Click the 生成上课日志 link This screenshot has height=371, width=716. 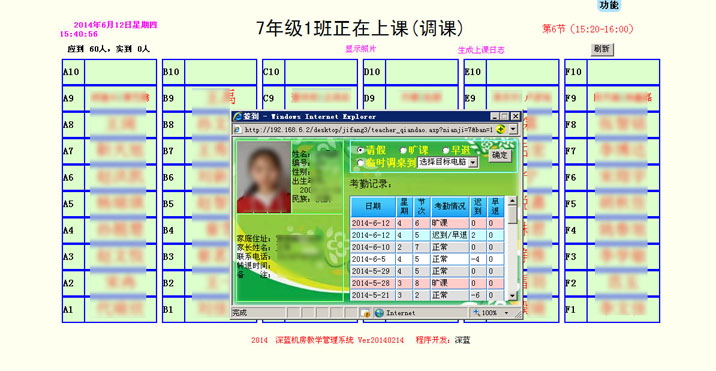(481, 50)
